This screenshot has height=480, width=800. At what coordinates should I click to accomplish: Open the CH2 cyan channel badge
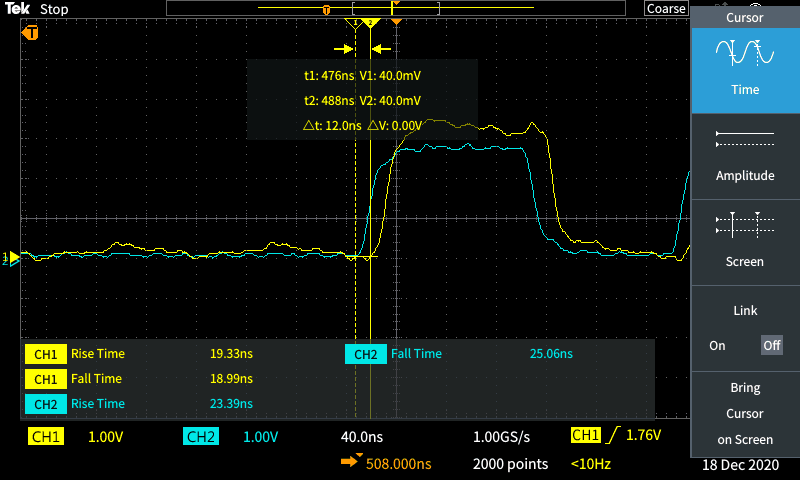click(x=200, y=437)
